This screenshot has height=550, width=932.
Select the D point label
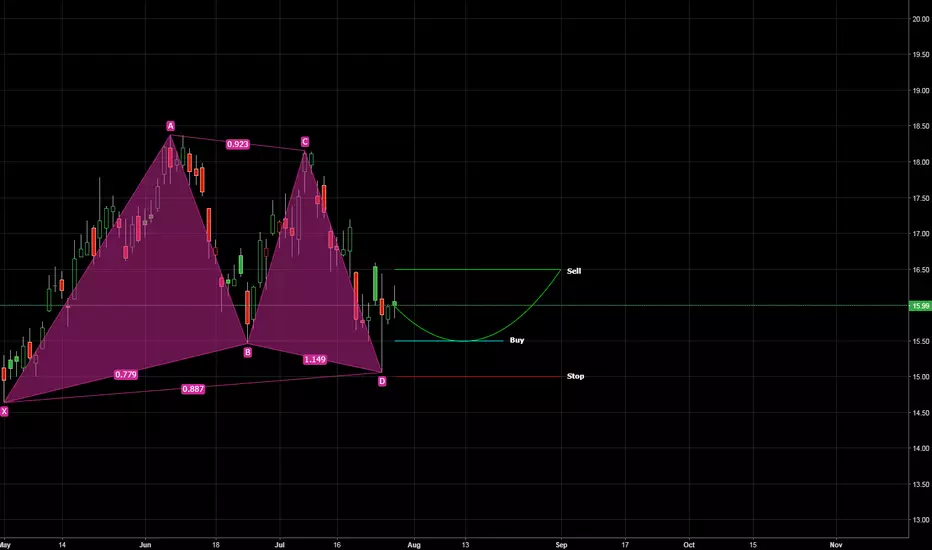[382, 381]
